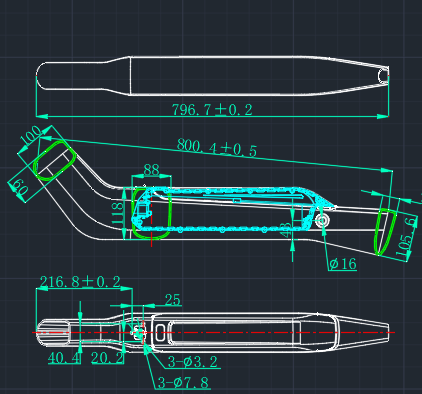Select the 3-ø7.8 hole callout
Viewport: 422px width, 394px height.
(183, 383)
